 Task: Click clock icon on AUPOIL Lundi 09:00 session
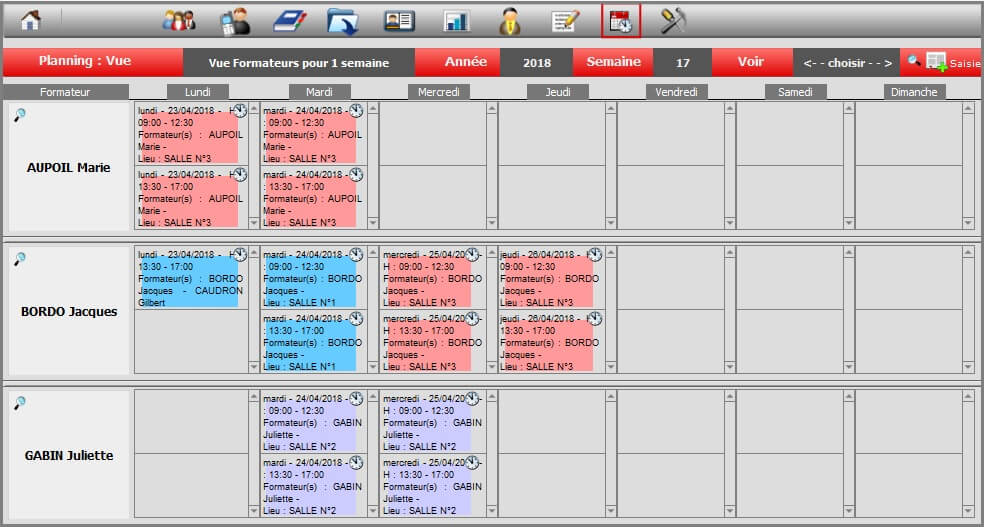pos(240,110)
